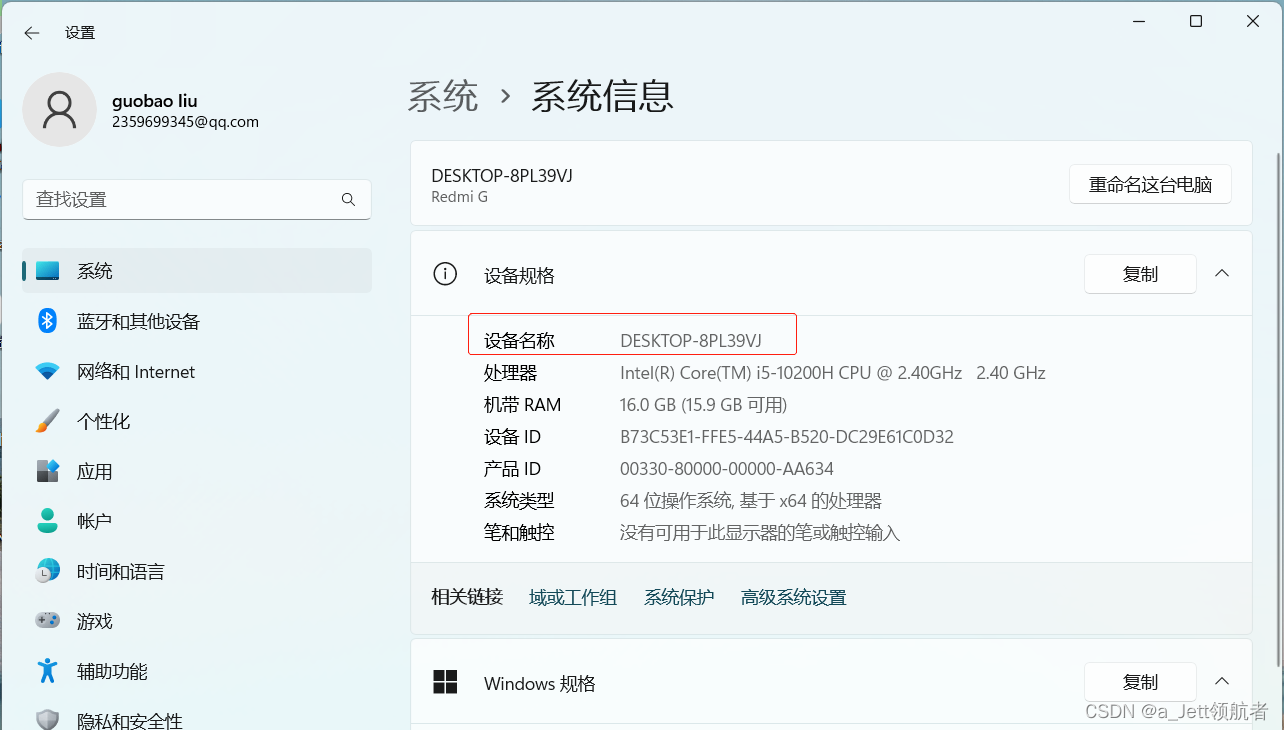Screen dimensions: 1284x730
Task: Open the 高级系统设置 link
Action: [x=793, y=597]
